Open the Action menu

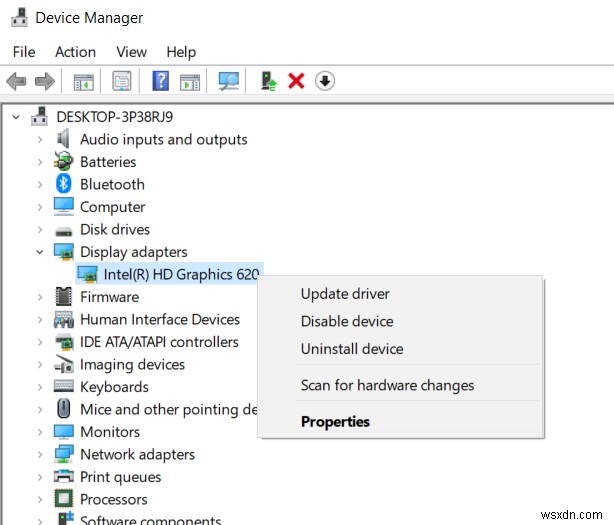[x=76, y=52]
